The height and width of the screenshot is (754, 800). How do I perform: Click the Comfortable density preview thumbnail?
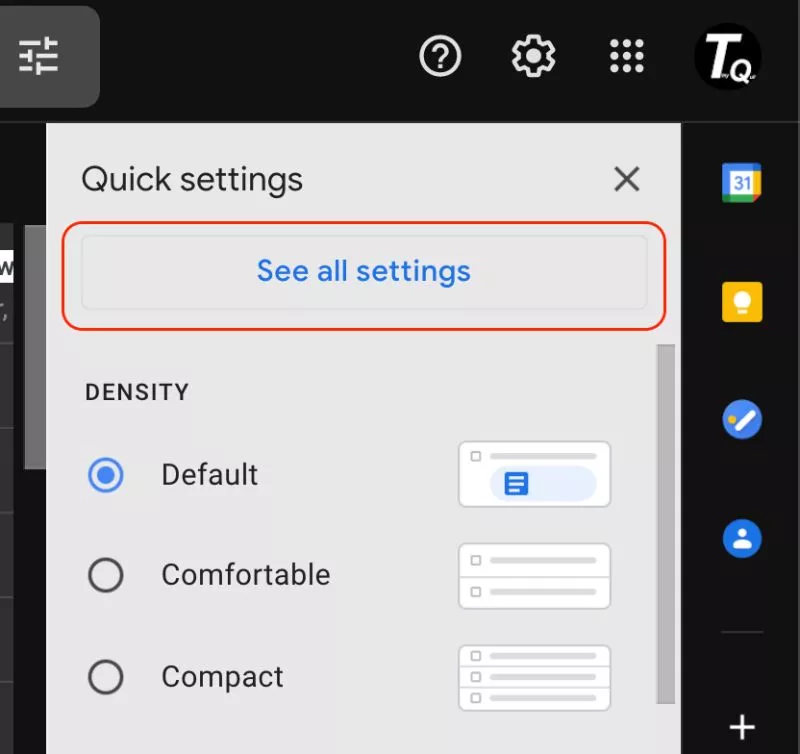point(534,576)
